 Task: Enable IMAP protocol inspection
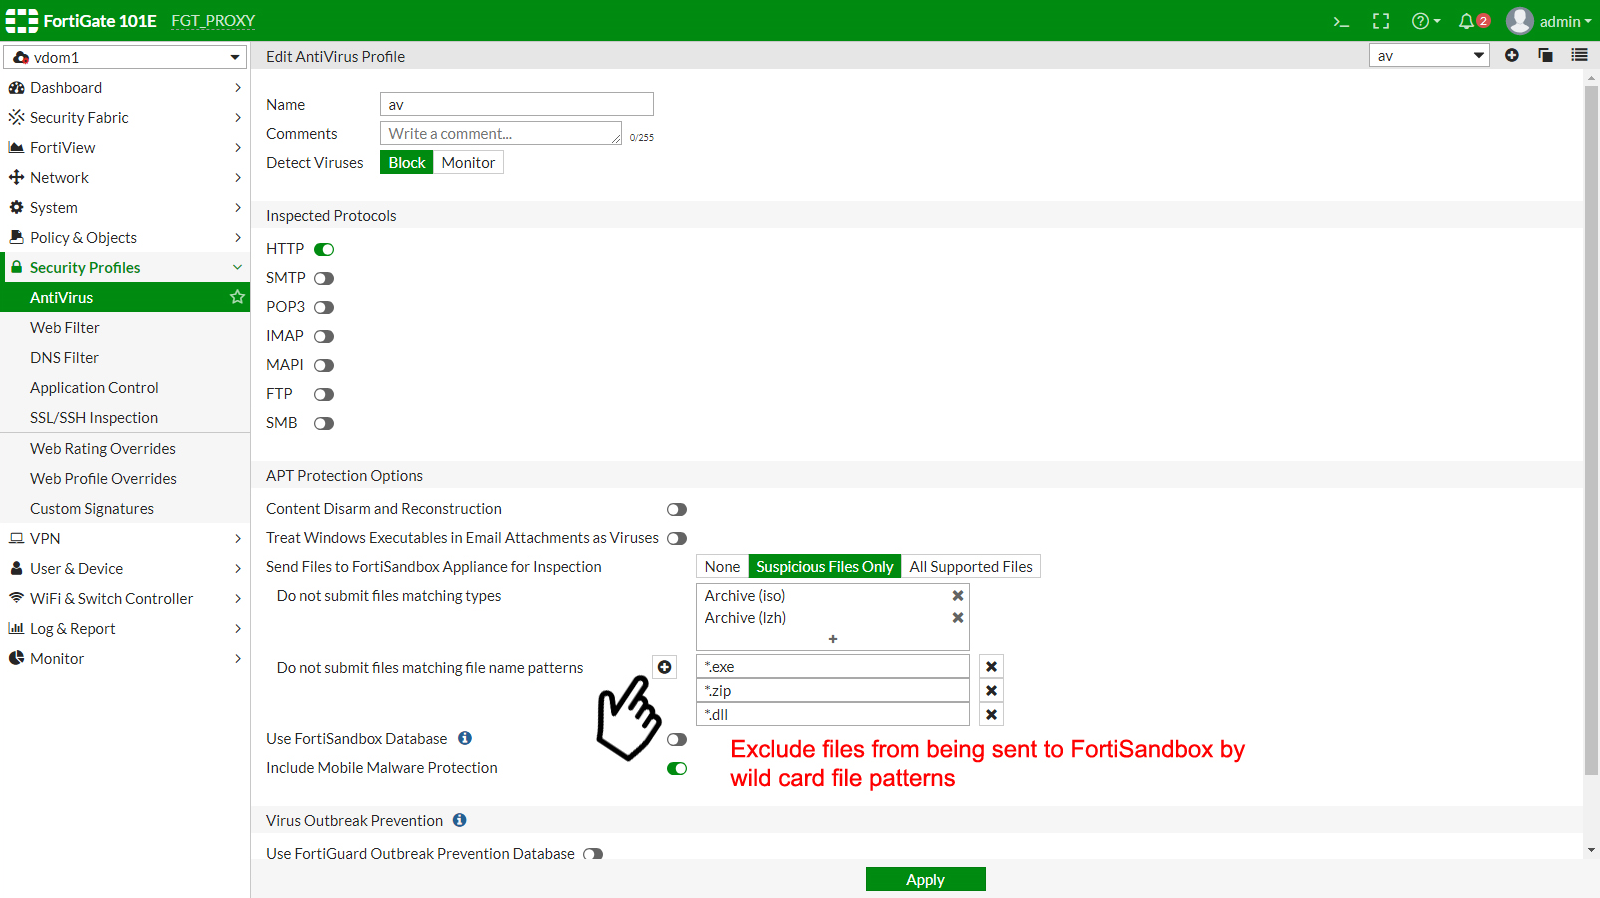324,336
